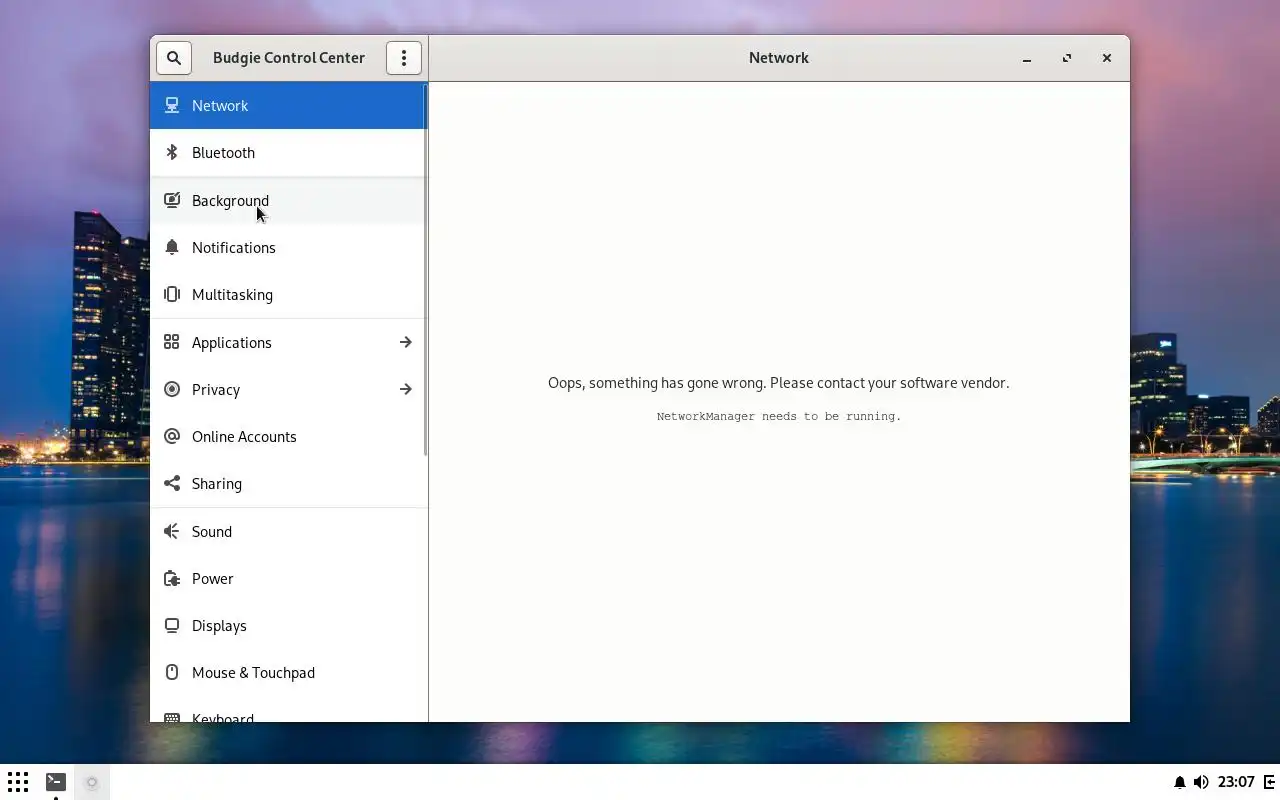
Task: Click the Sharing icon
Action: tap(172, 483)
